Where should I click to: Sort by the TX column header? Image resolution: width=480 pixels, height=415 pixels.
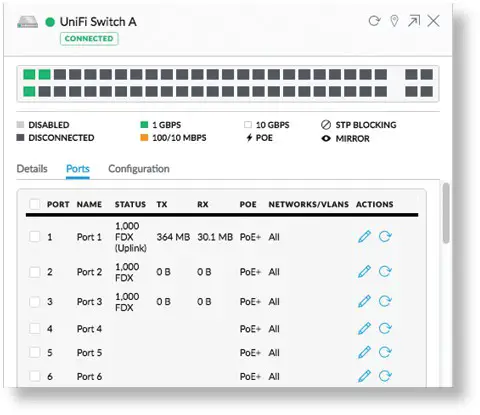tap(162, 204)
